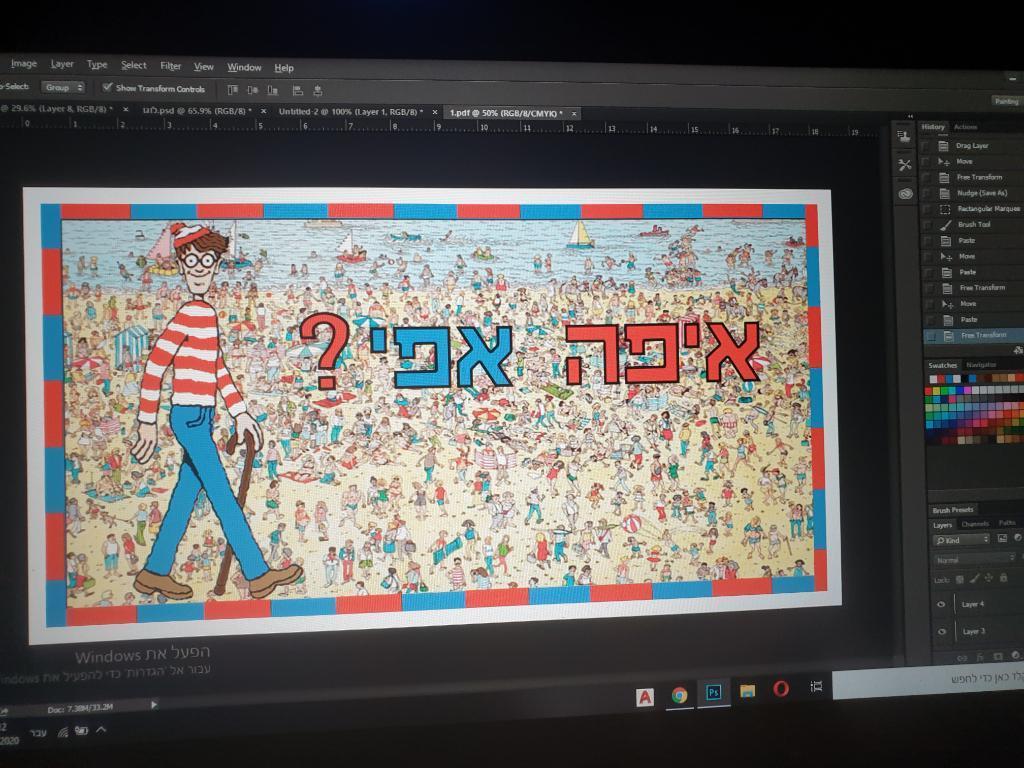This screenshot has width=1024, height=768.
Task: Show hidden system tray icons chevron
Action: 101,730
